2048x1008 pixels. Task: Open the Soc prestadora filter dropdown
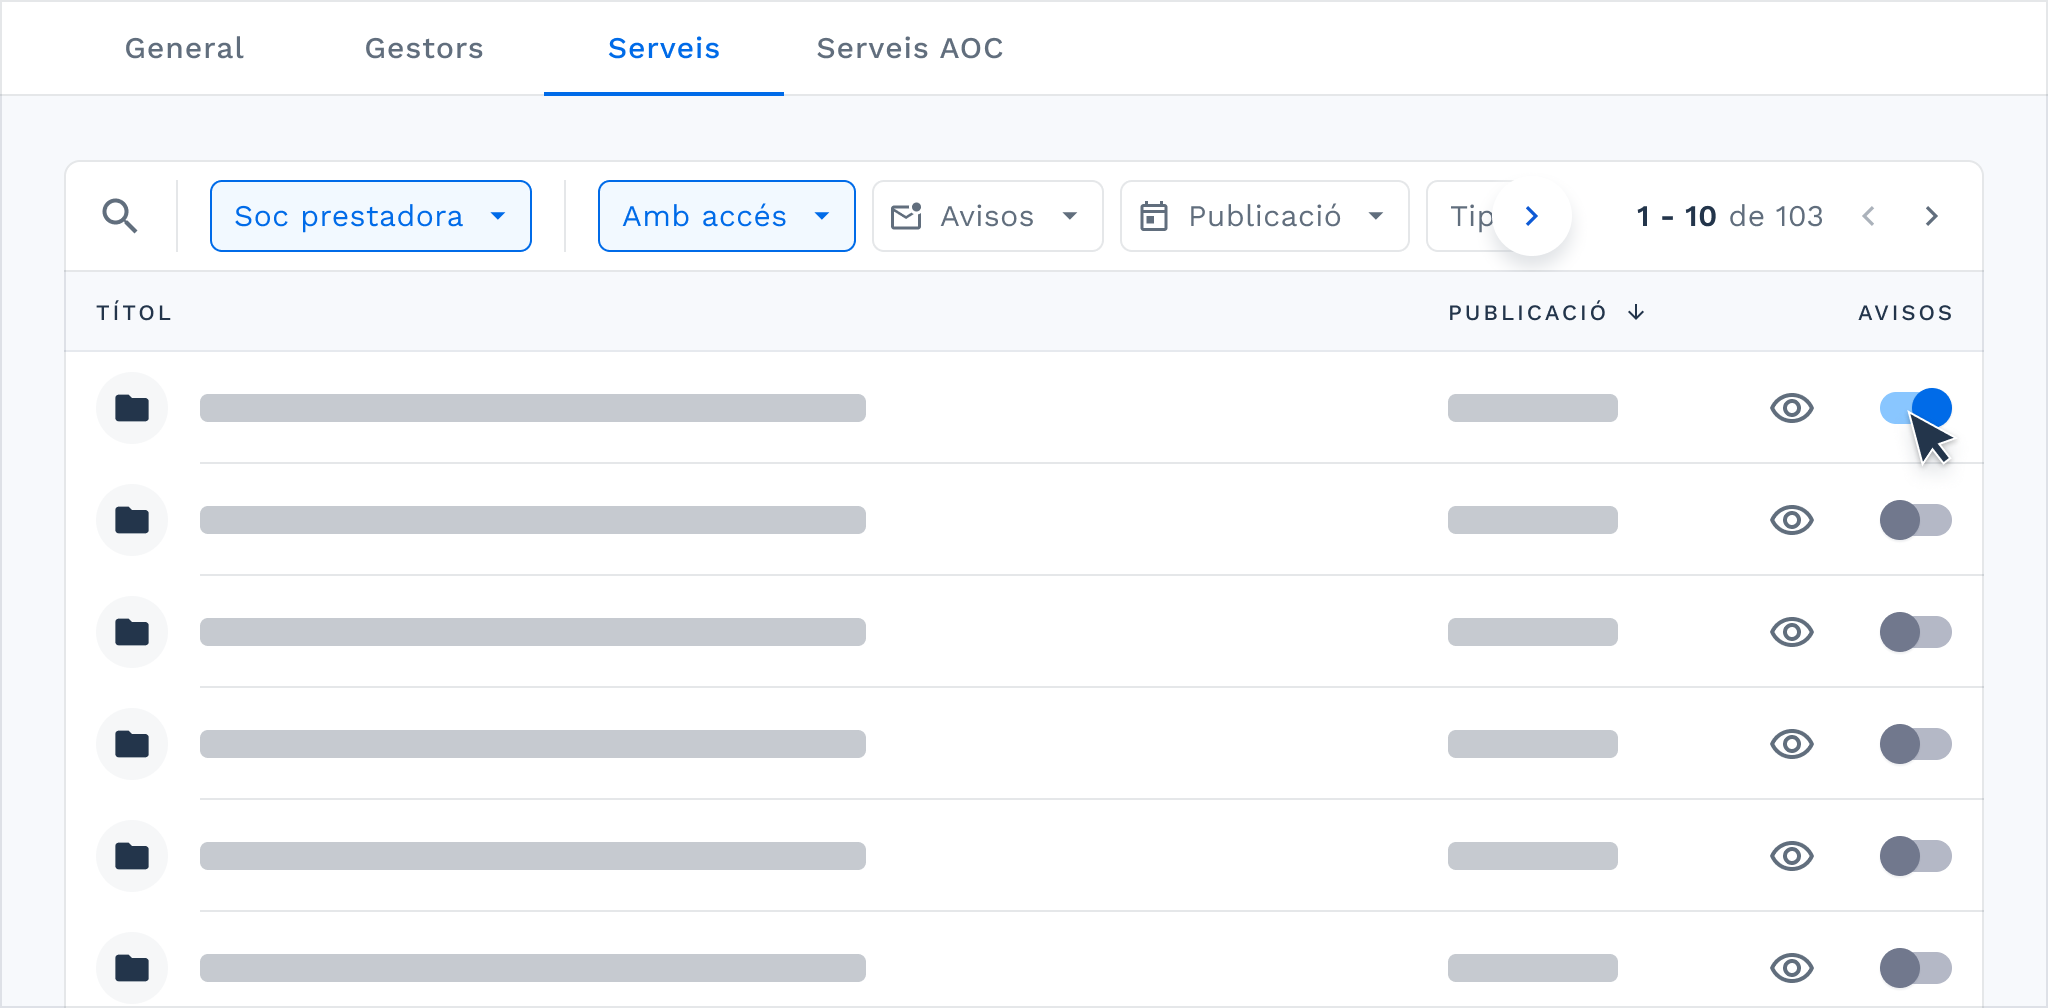coord(371,216)
